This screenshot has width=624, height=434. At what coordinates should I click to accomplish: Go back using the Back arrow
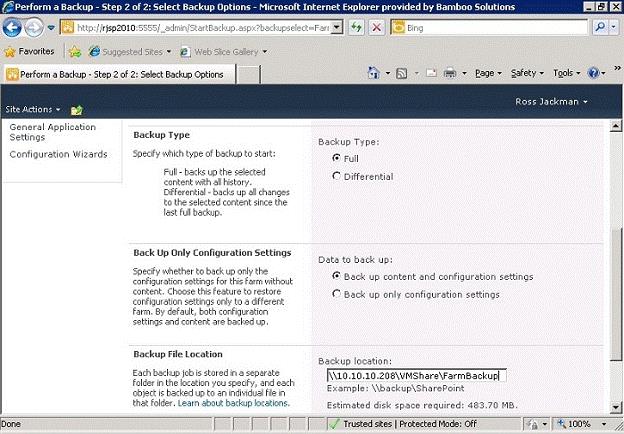pos(12,28)
